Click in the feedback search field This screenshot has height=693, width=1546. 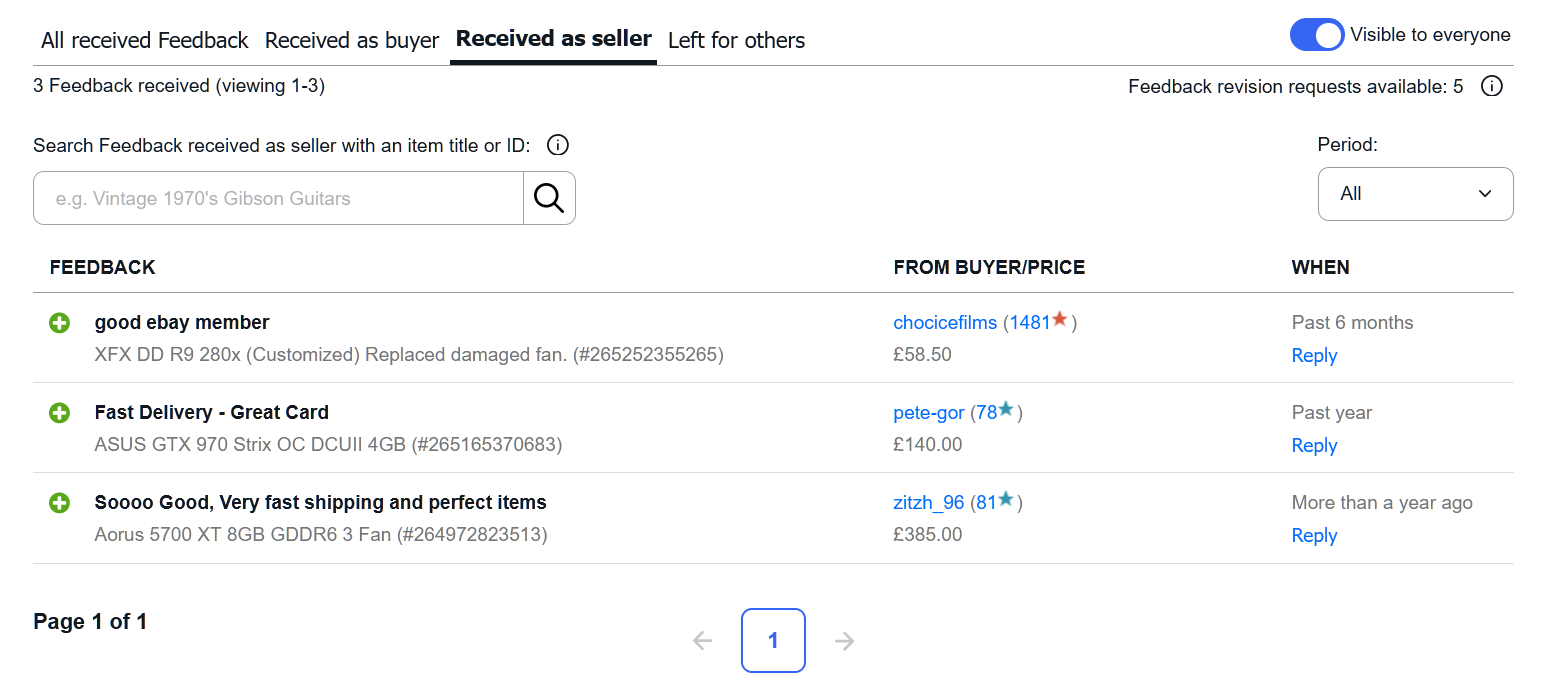278,198
